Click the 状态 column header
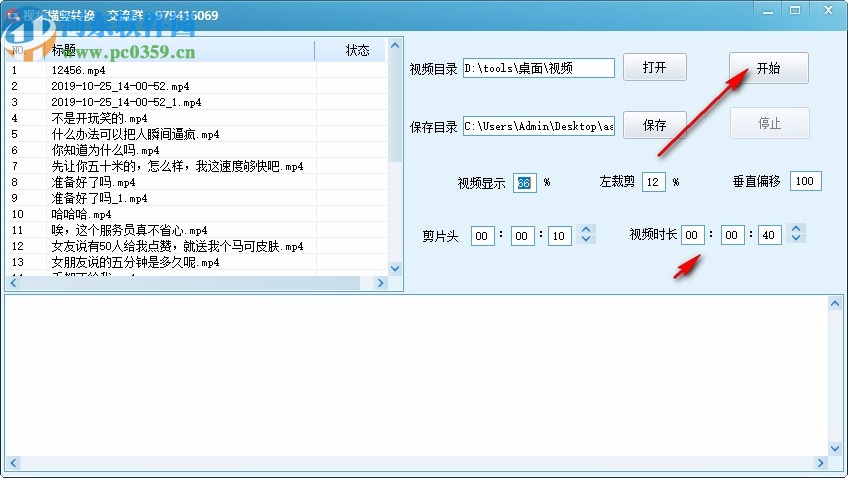The height and width of the screenshot is (478, 848). pos(350,50)
